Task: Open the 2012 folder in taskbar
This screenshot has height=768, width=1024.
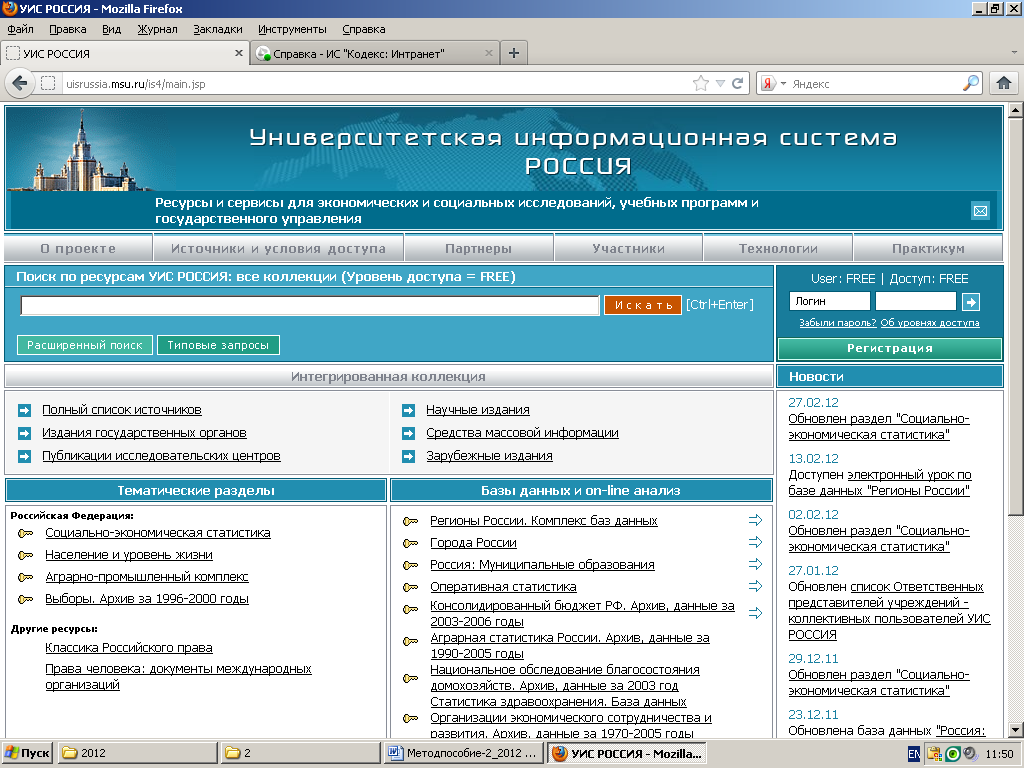Action: [137, 753]
